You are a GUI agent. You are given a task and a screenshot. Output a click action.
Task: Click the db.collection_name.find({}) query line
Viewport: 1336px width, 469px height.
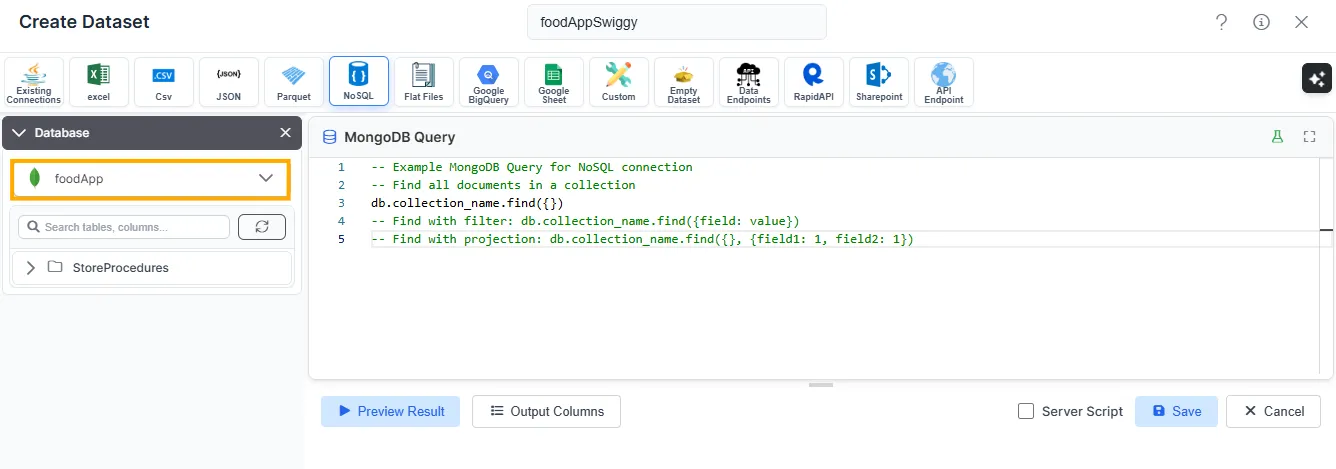[x=467, y=203]
